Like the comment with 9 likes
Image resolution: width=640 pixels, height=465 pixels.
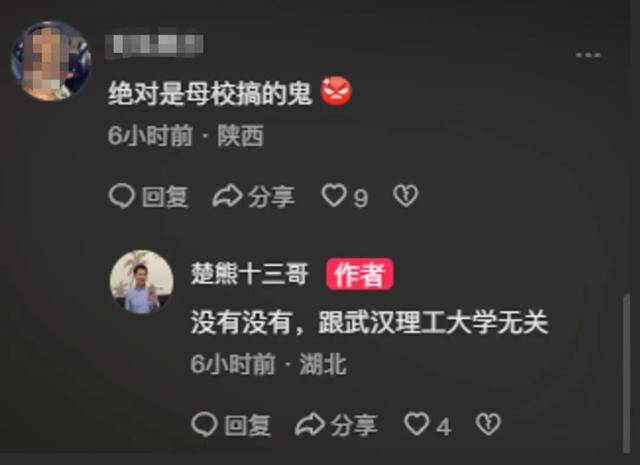pos(334,196)
